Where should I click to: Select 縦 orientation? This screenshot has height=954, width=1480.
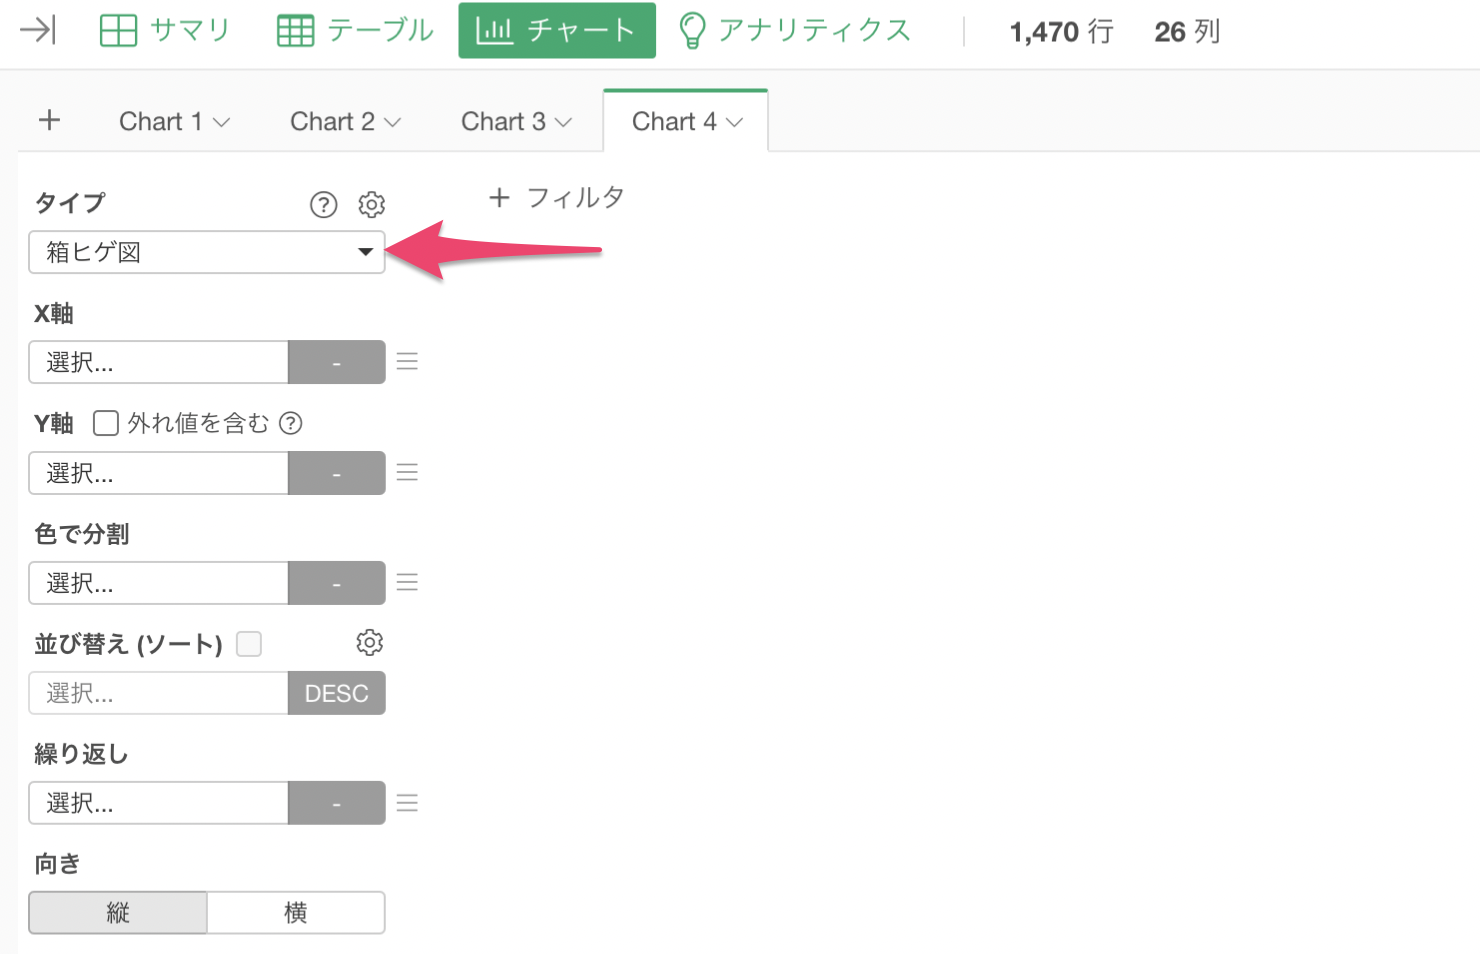118,913
